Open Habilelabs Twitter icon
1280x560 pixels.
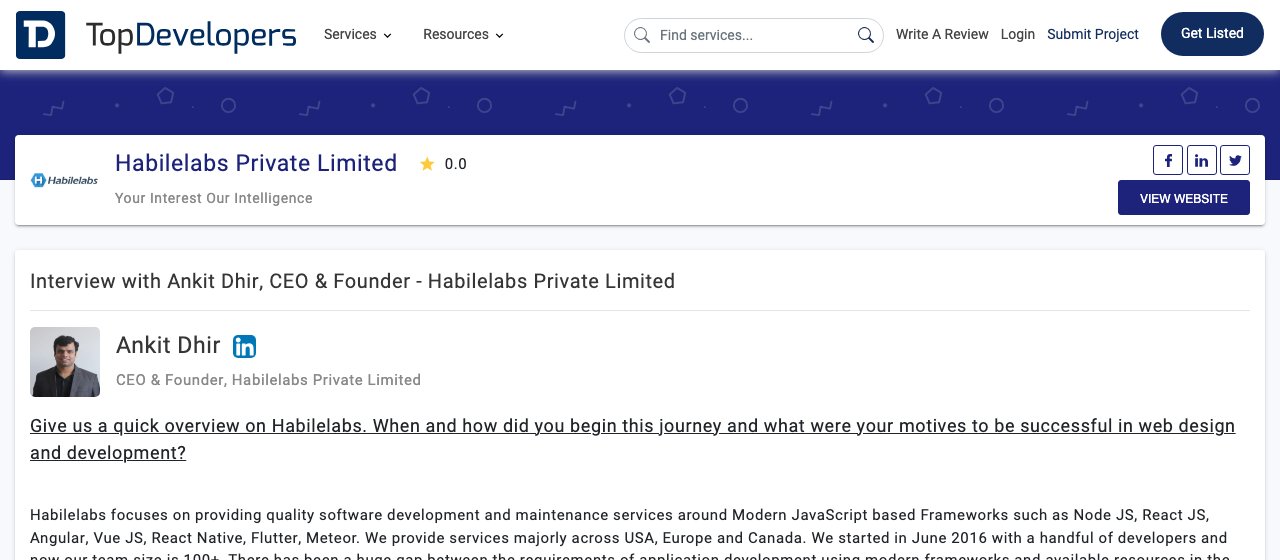point(1235,160)
